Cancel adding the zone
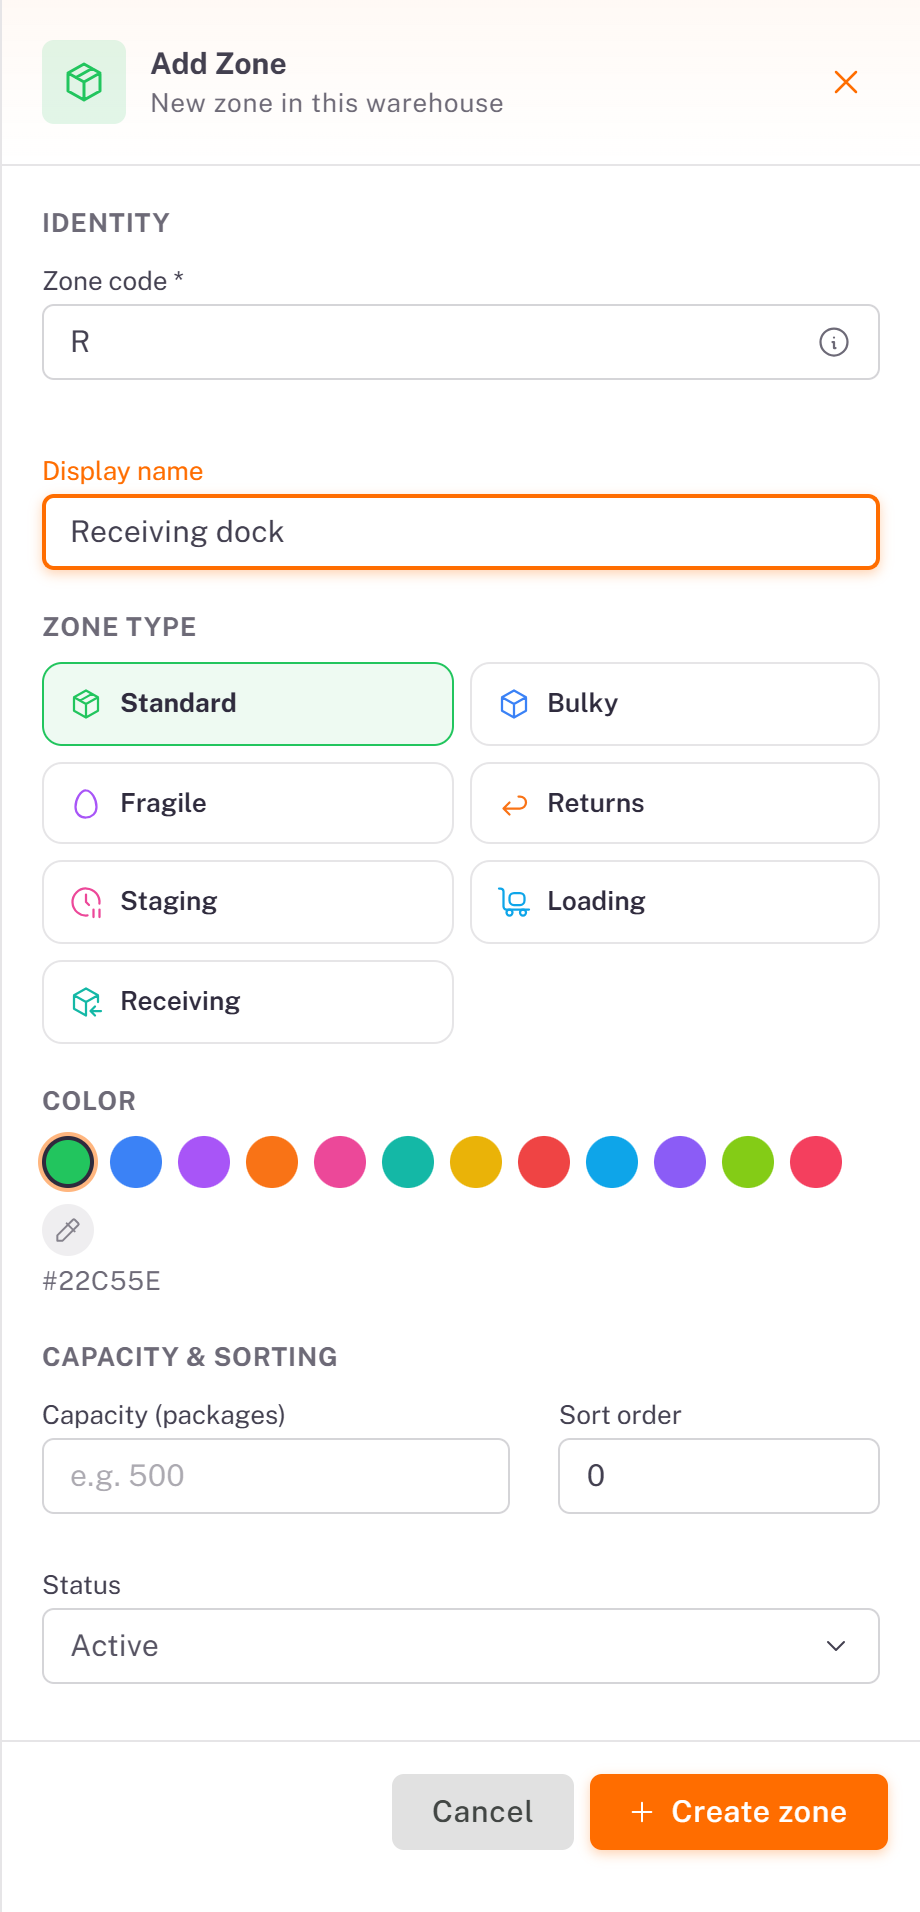 point(483,1812)
